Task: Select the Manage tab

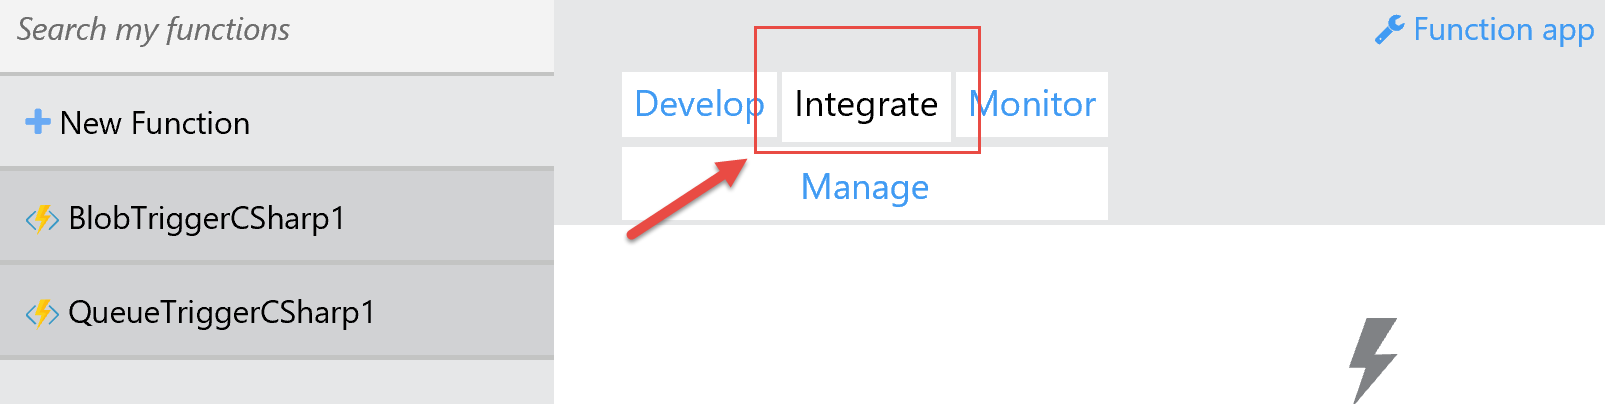Action: click(x=865, y=187)
